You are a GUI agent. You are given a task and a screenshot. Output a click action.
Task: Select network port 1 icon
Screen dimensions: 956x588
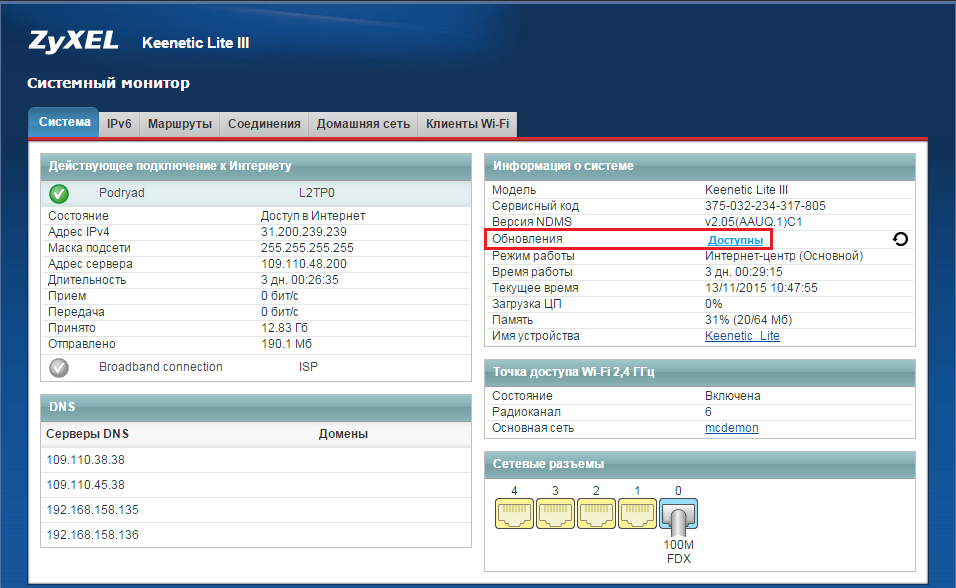click(x=637, y=514)
